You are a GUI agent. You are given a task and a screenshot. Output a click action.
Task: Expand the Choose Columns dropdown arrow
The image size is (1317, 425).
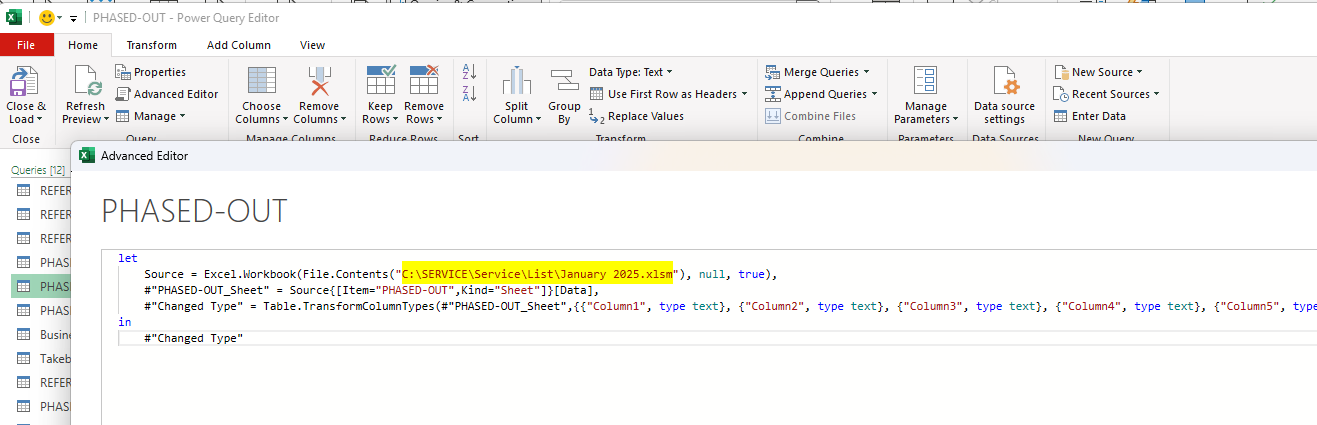[285, 120]
